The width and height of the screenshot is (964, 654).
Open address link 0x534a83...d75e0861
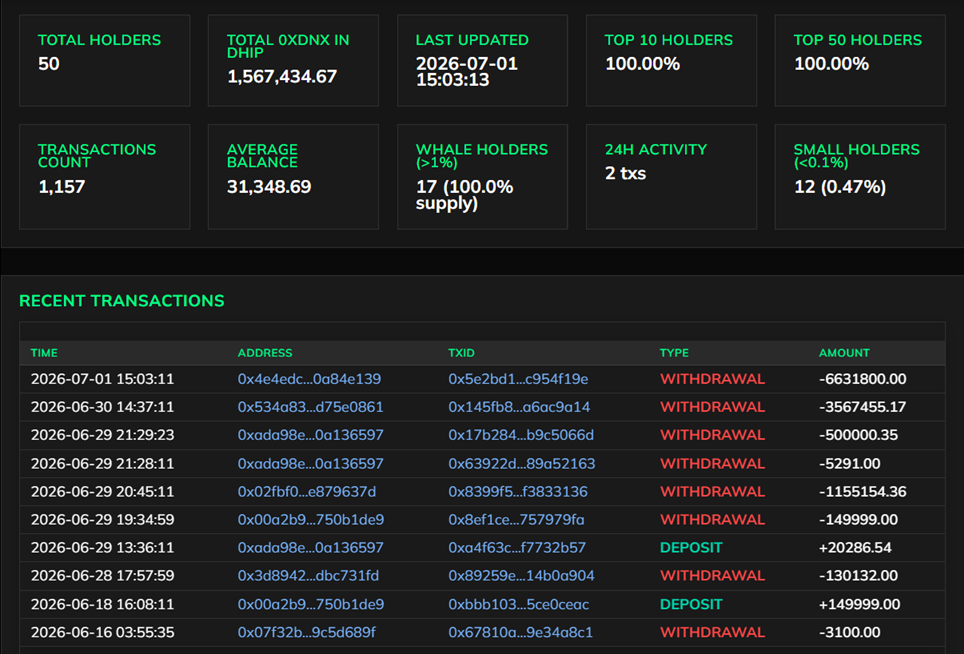[x=310, y=407]
